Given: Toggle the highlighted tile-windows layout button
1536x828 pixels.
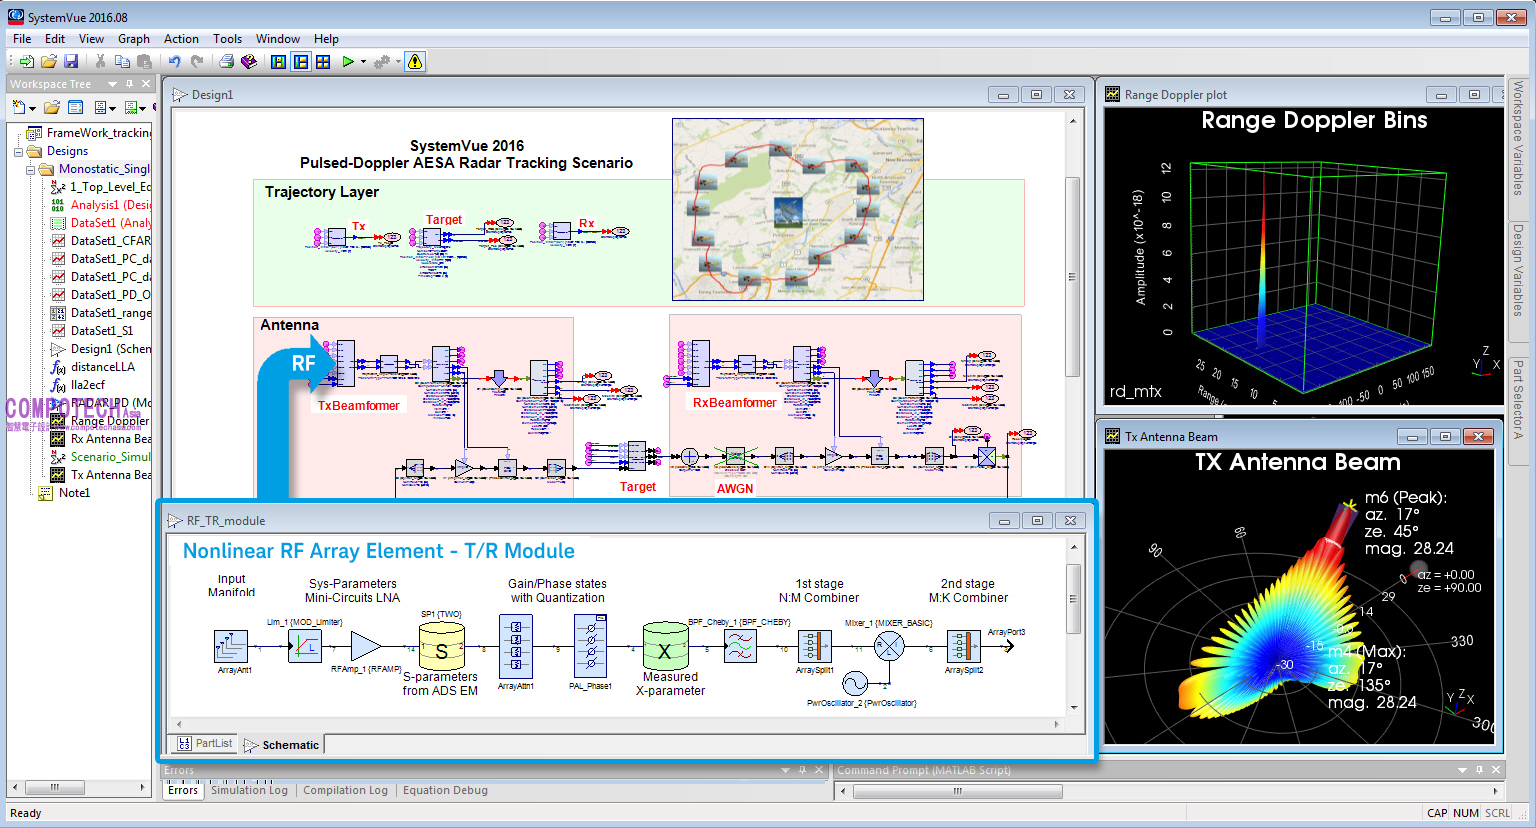Looking at the screenshot, I should pos(300,62).
